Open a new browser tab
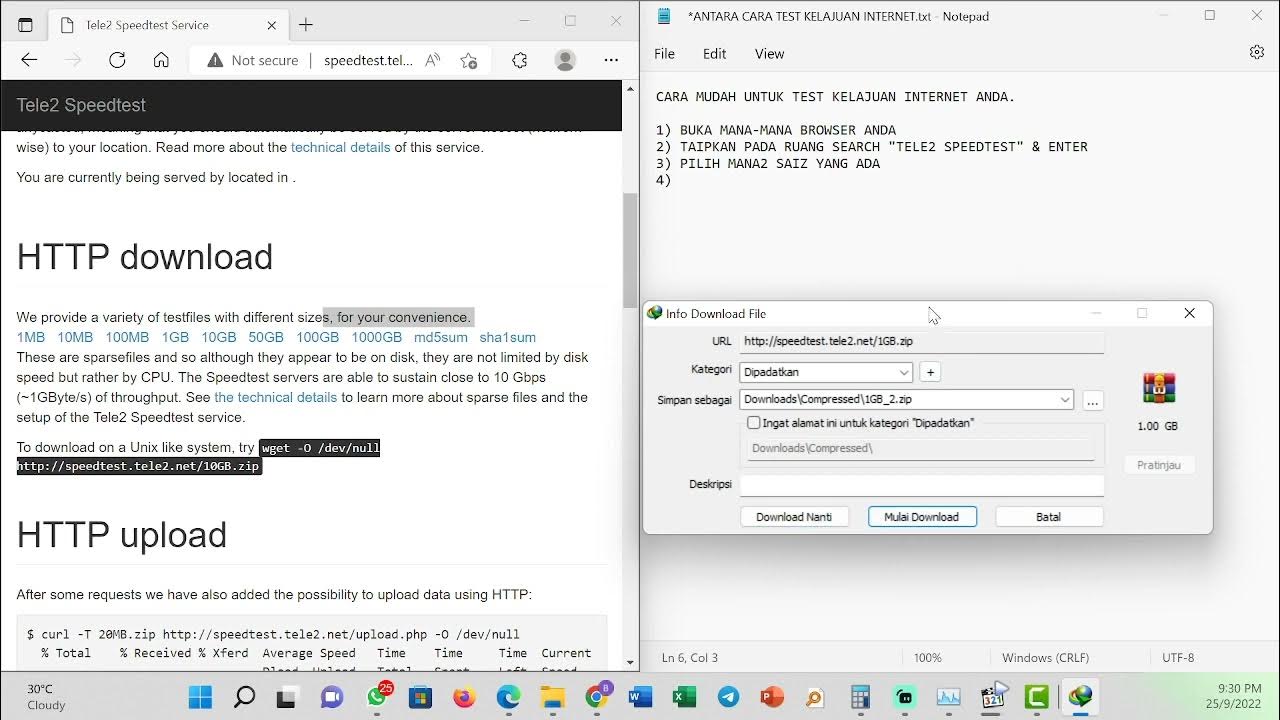1280x720 pixels. click(x=306, y=24)
